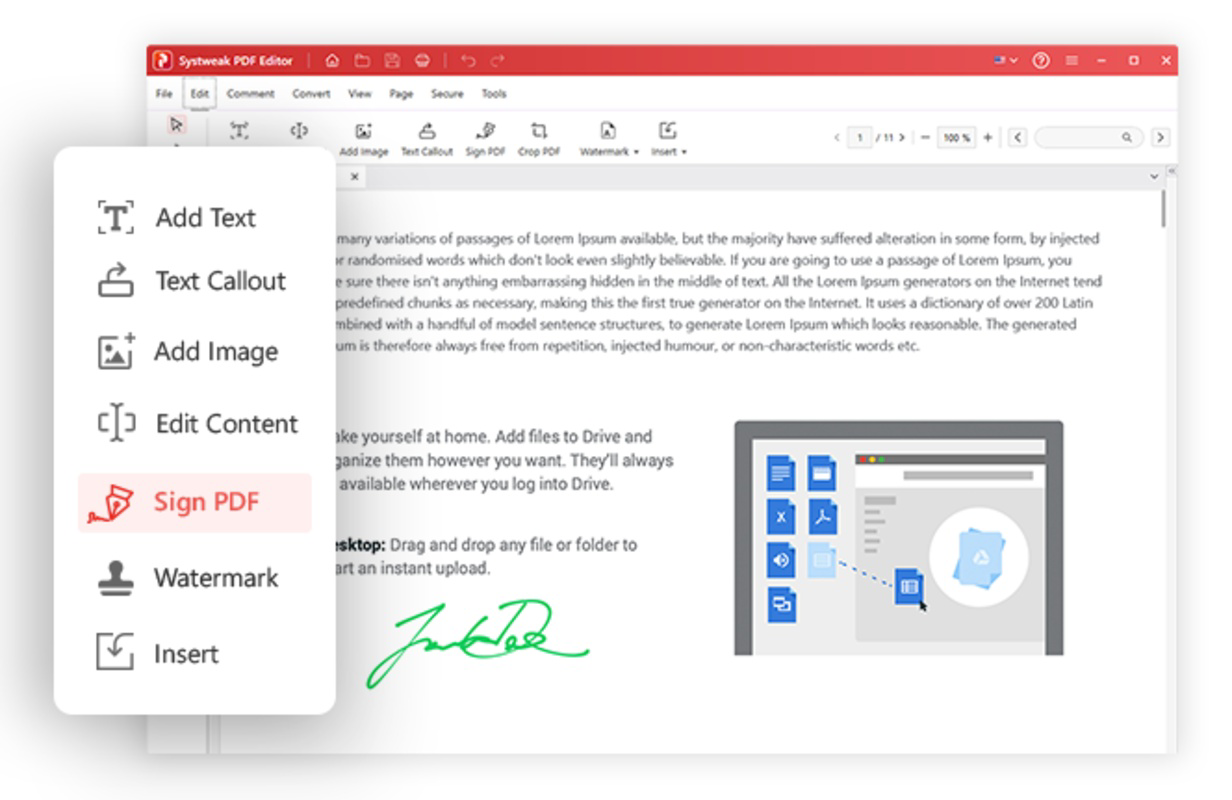This screenshot has height=800, width=1232.
Task: Open the File menu
Action: [164, 94]
